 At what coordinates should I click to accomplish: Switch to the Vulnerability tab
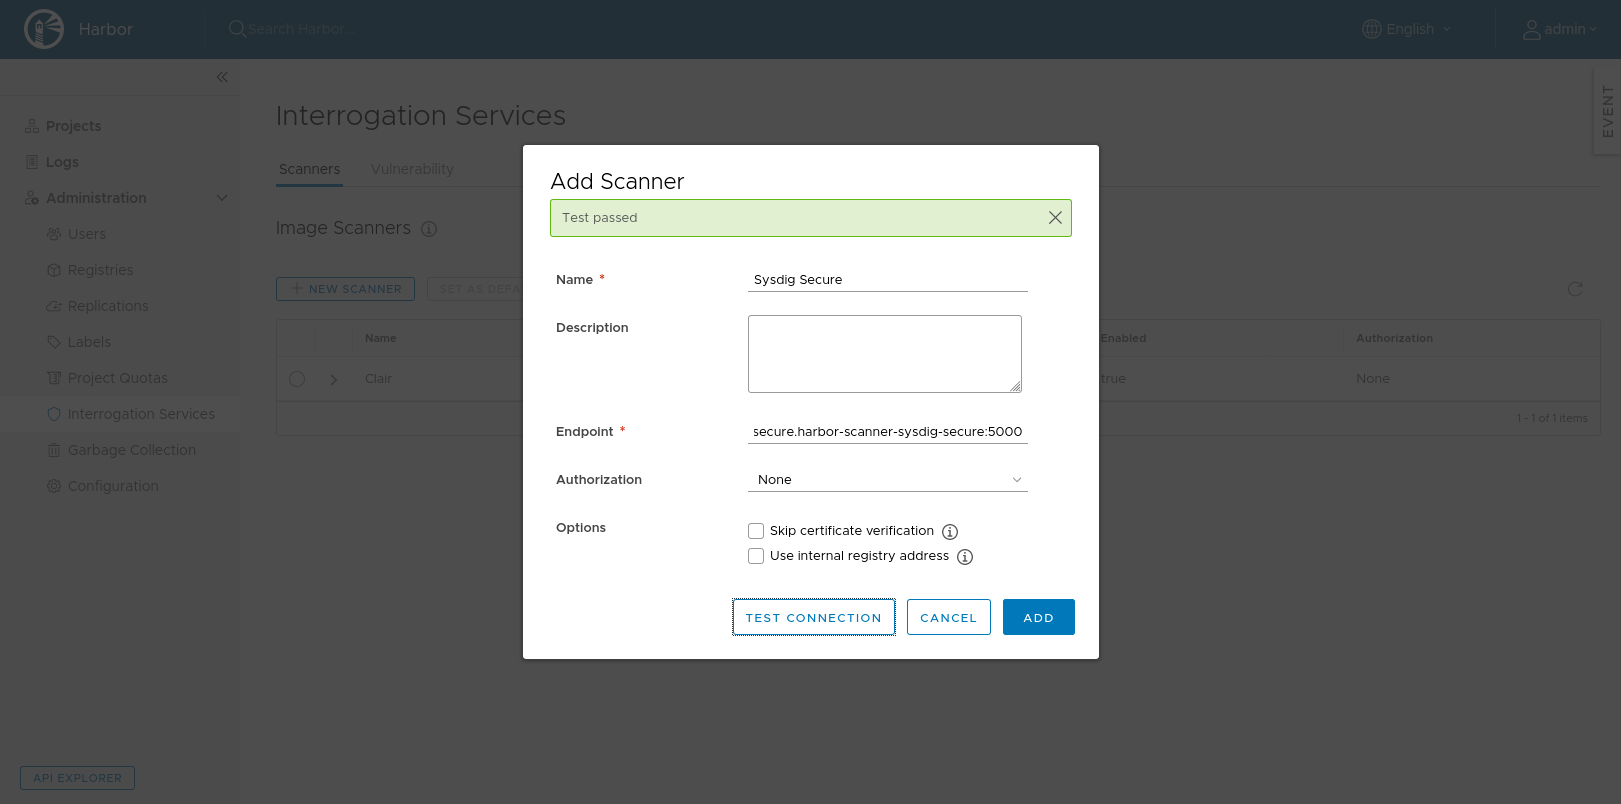point(412,169)
